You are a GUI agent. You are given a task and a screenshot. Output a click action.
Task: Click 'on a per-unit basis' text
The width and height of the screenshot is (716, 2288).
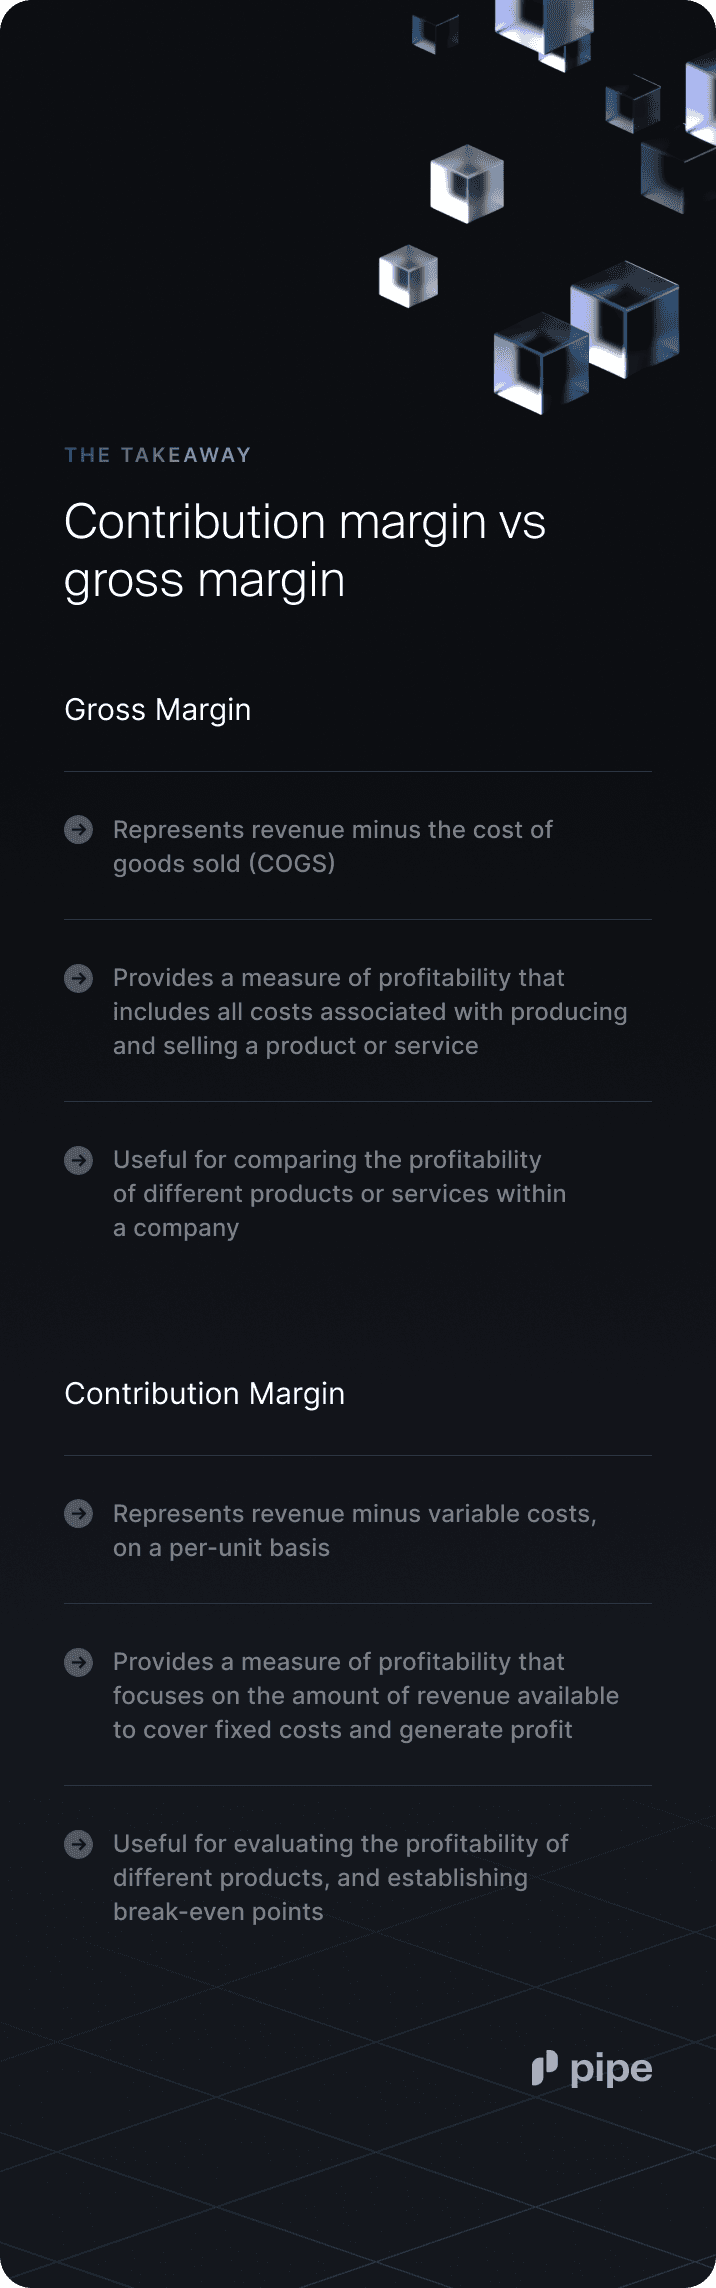pyautogui.click(x=221, y=1548)
